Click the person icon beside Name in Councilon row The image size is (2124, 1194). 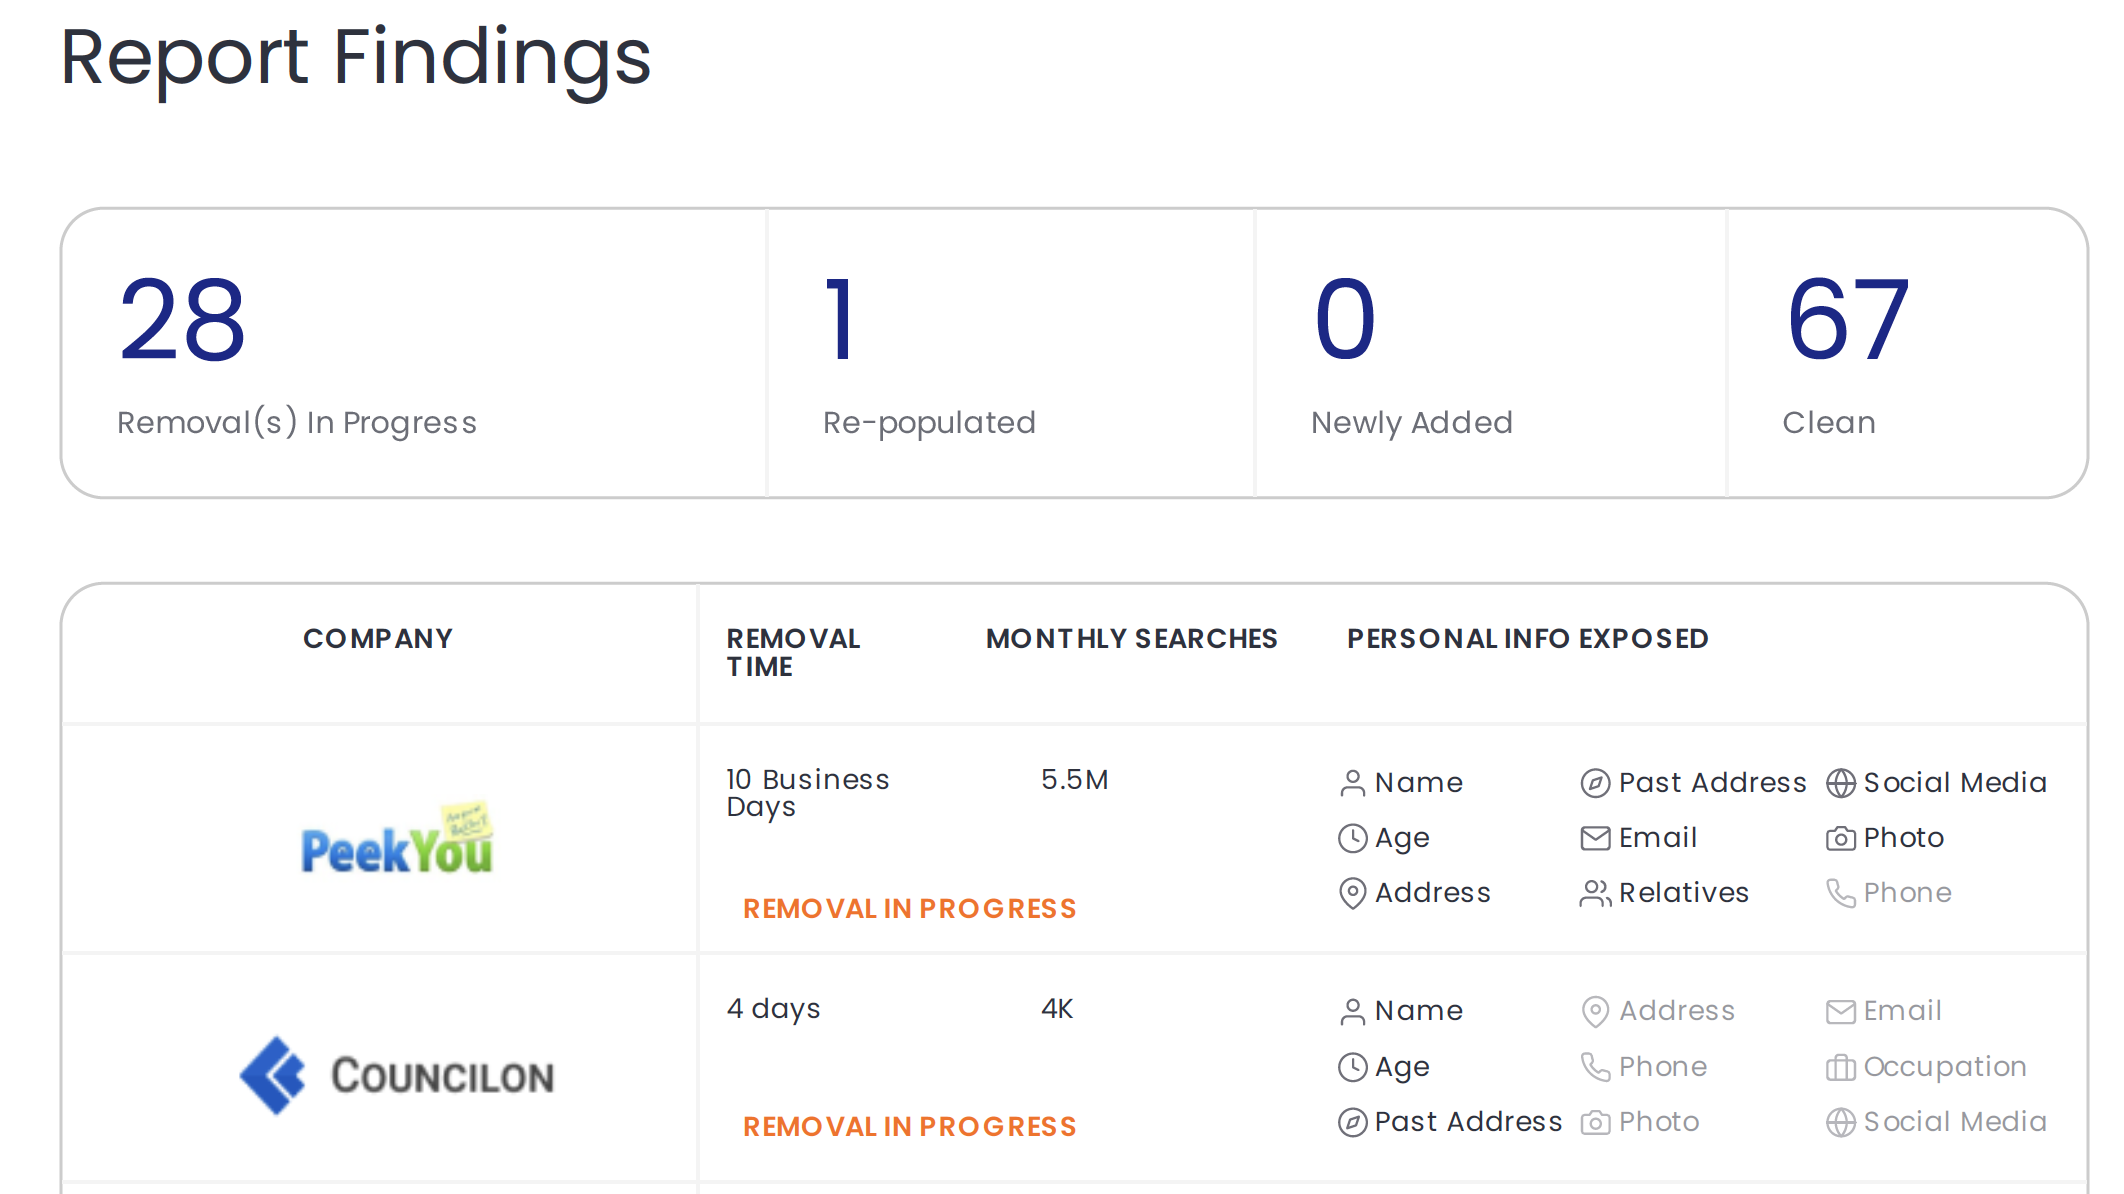tap(1352, 1012)
